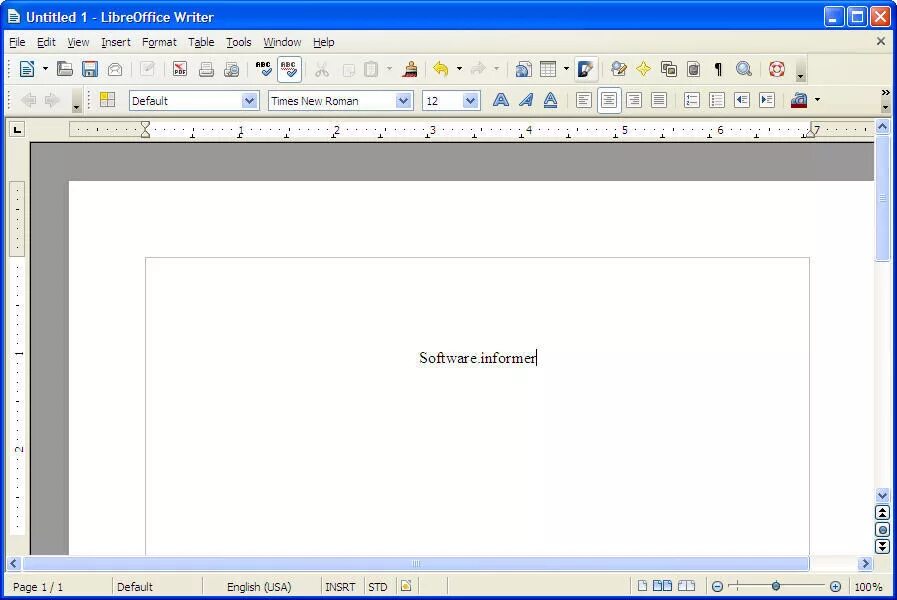Open the font size 12 dropdown
This screenshot has width=897, height=600.
(x=470, y=101)
